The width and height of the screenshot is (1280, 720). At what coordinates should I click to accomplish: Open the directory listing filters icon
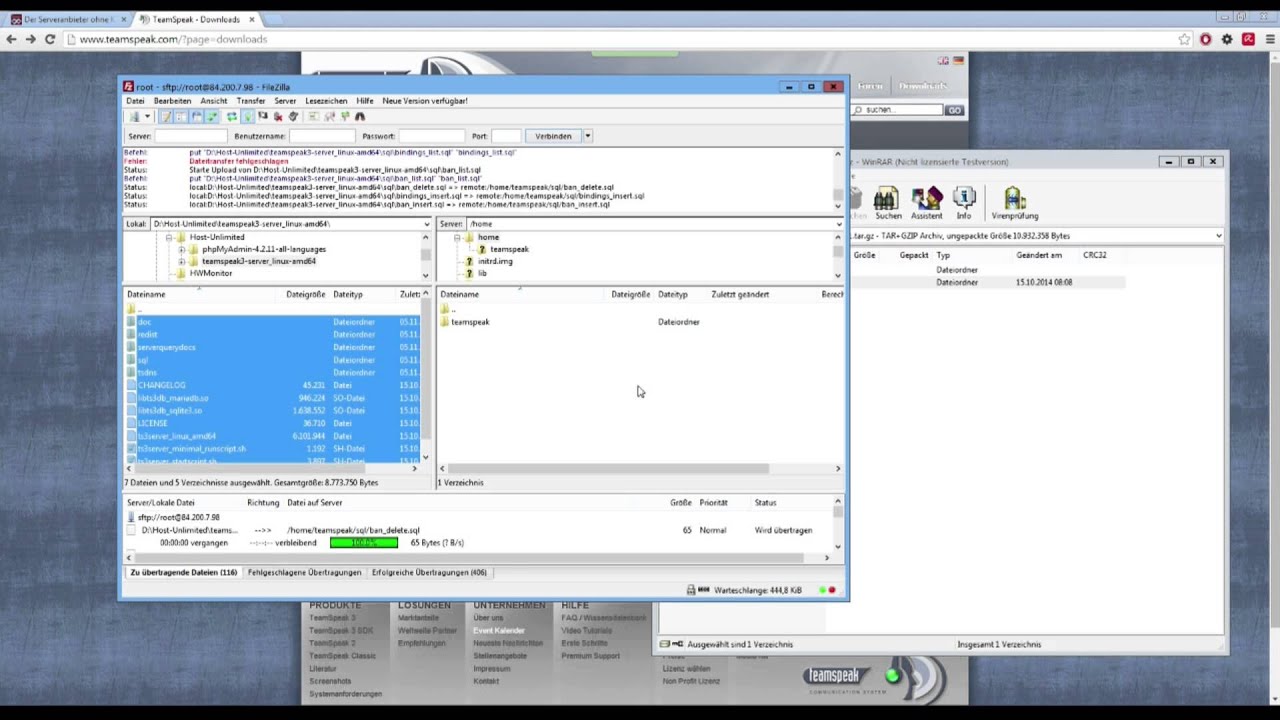click(312, 116)
